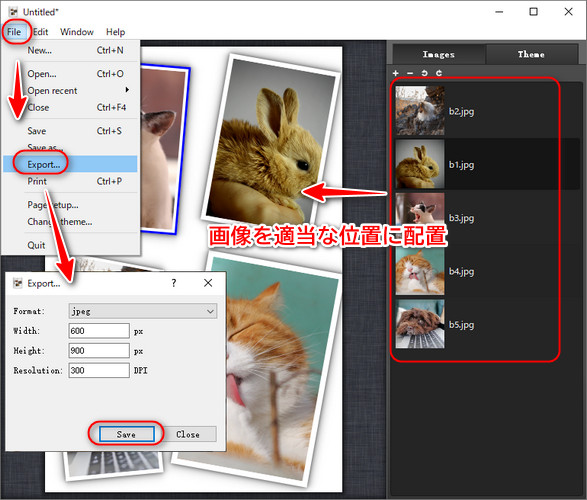Viewport: 587px width, 500px height.
Task: Select the rabbit photo on the canvas
Action: click(x=270, y=142)
